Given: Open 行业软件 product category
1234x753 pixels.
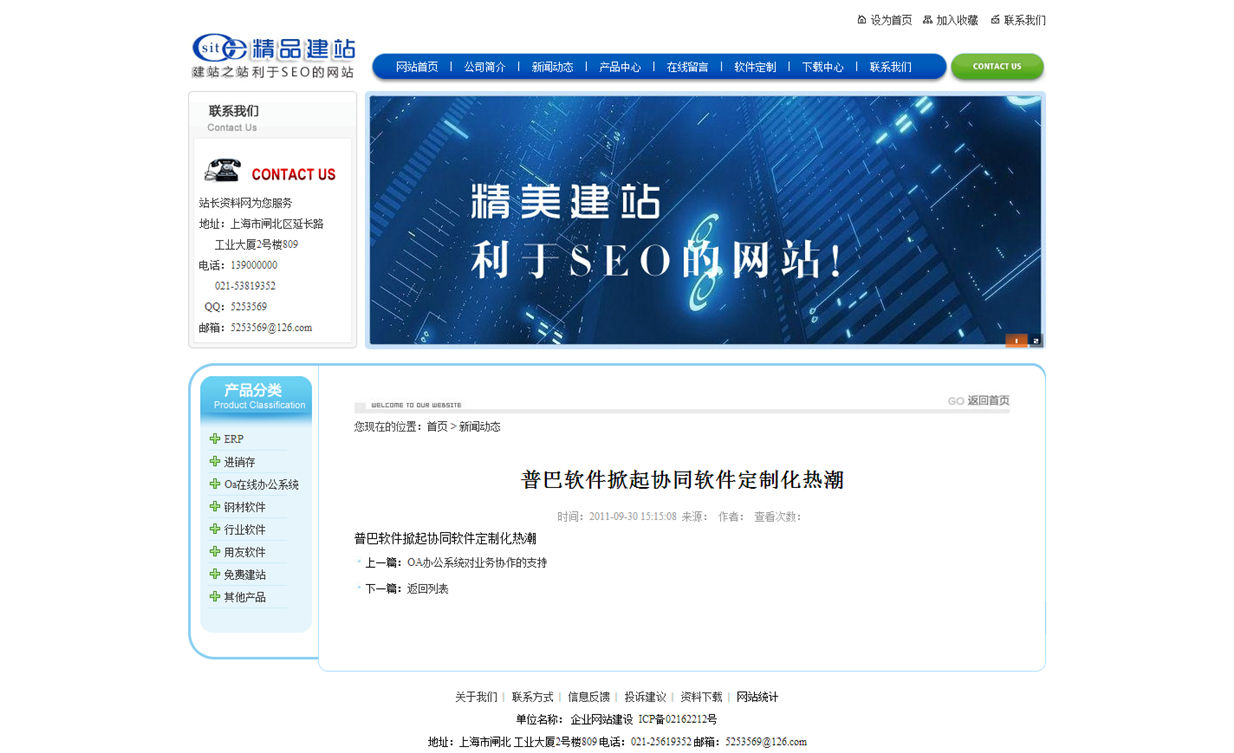Looking at the screenshot, I should coord(245,529).
